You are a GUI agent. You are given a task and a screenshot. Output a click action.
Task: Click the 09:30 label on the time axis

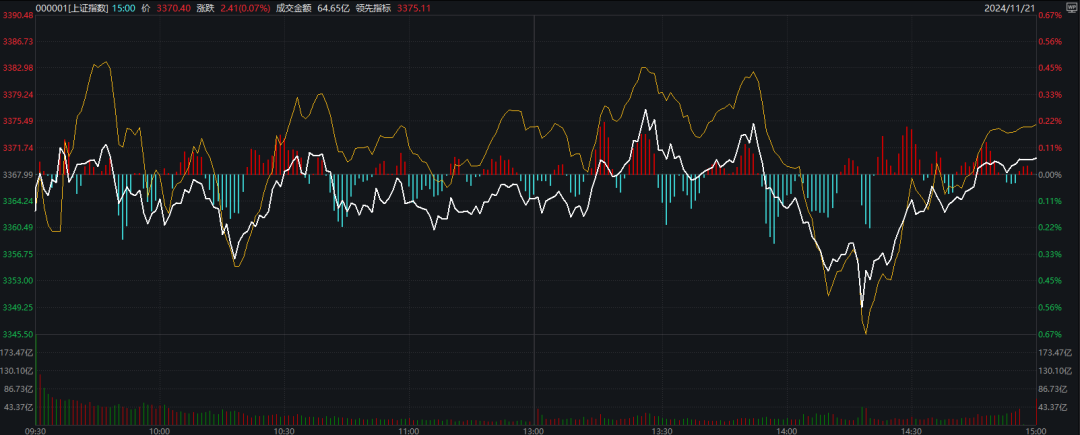(x=34, y=429)
